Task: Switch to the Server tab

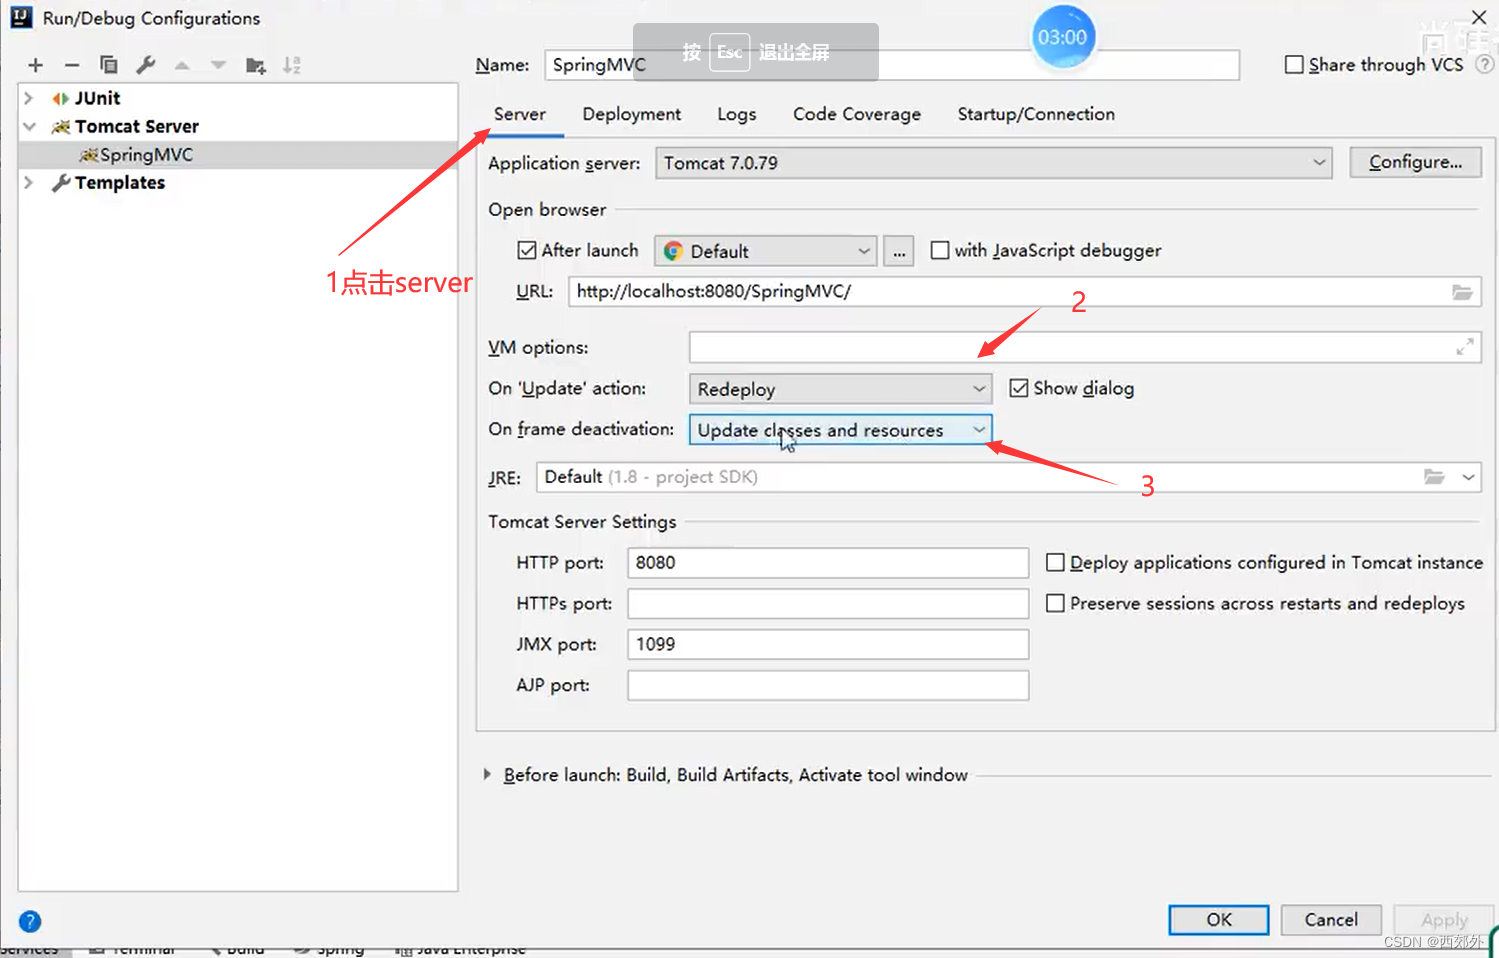Action: tap(520, 114)
